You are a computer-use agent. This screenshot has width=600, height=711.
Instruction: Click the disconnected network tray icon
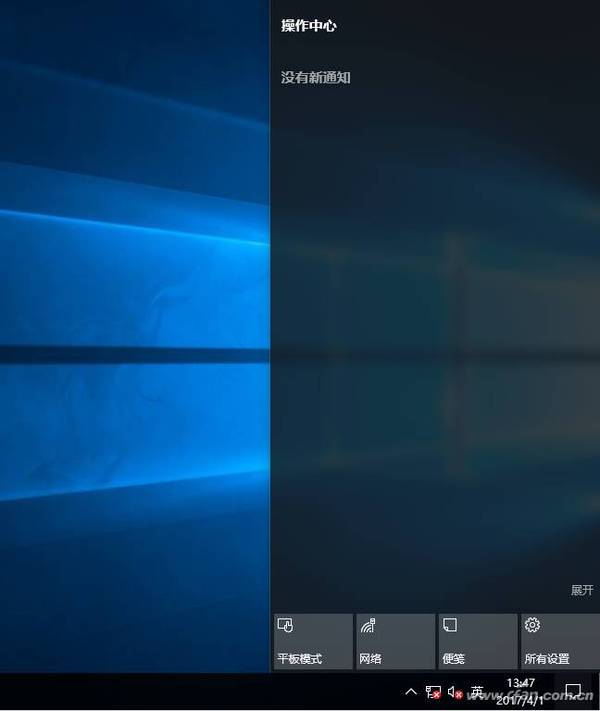click(x=433, y=692)
